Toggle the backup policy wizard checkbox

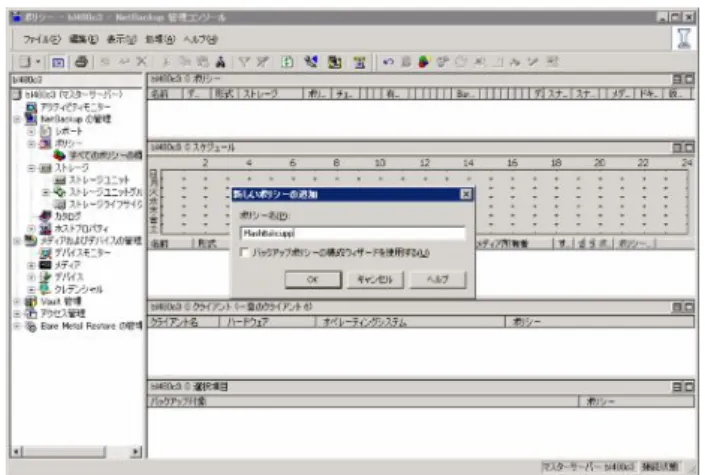point(245,253)
